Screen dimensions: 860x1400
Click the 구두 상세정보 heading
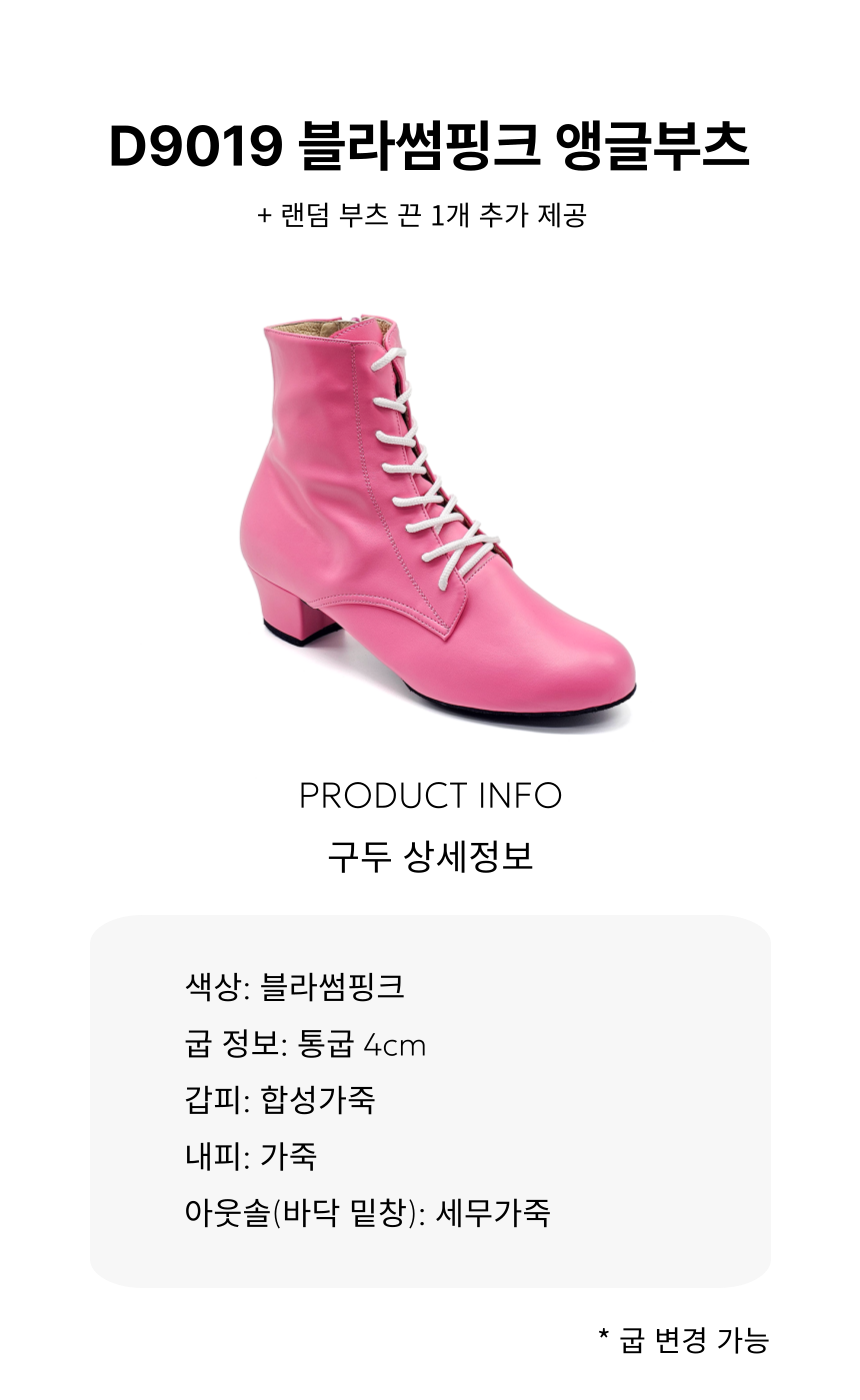point(430,857)
